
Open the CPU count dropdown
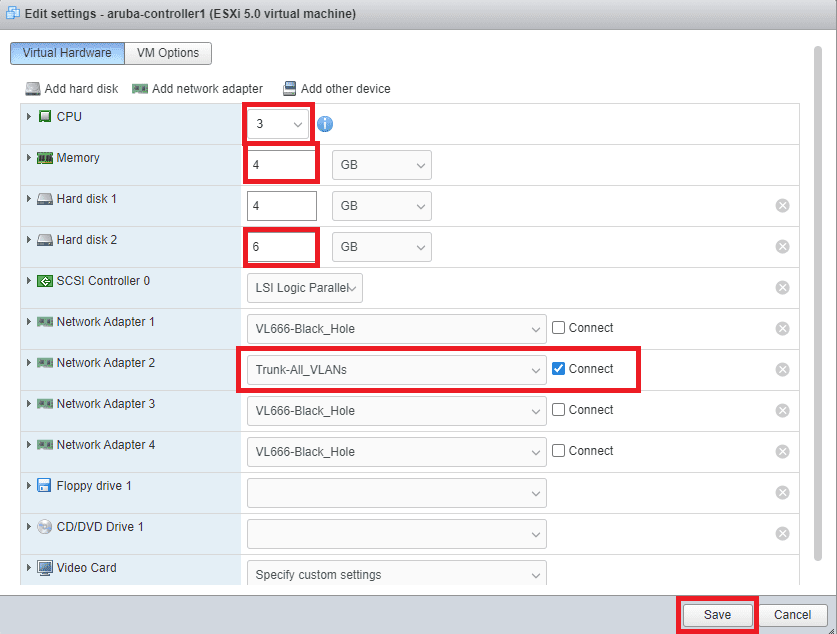click(x=278, y=124)
